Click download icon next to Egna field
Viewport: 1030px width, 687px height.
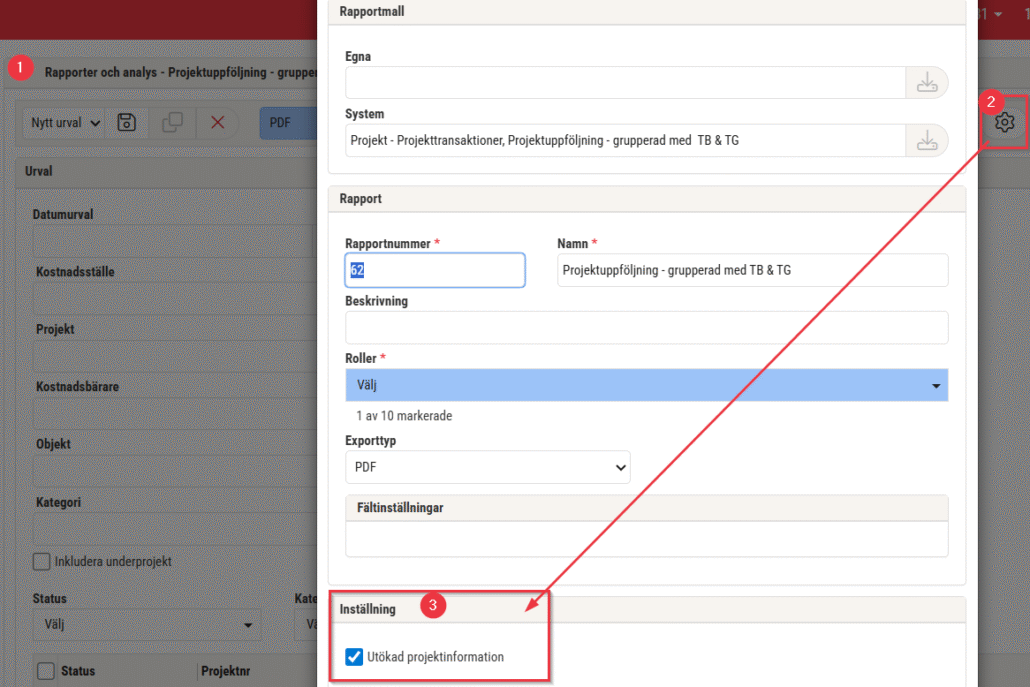pos(927,83)
